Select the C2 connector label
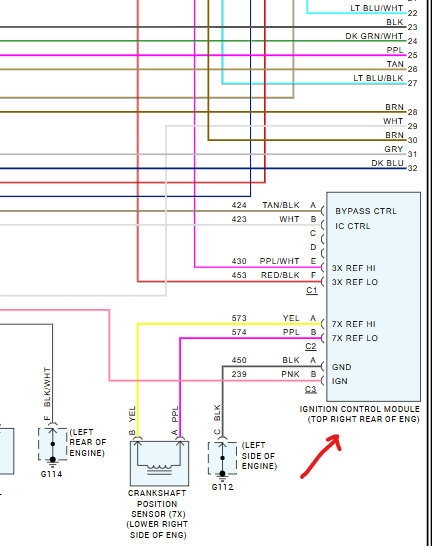The width and height of the screenshot is (433, 546). (x=311, y=346)
